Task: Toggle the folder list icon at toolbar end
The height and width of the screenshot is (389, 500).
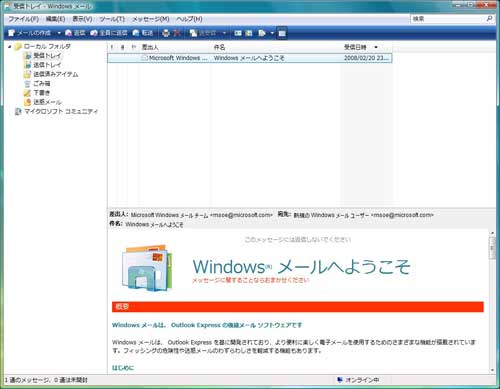Action: click(282, 33)
